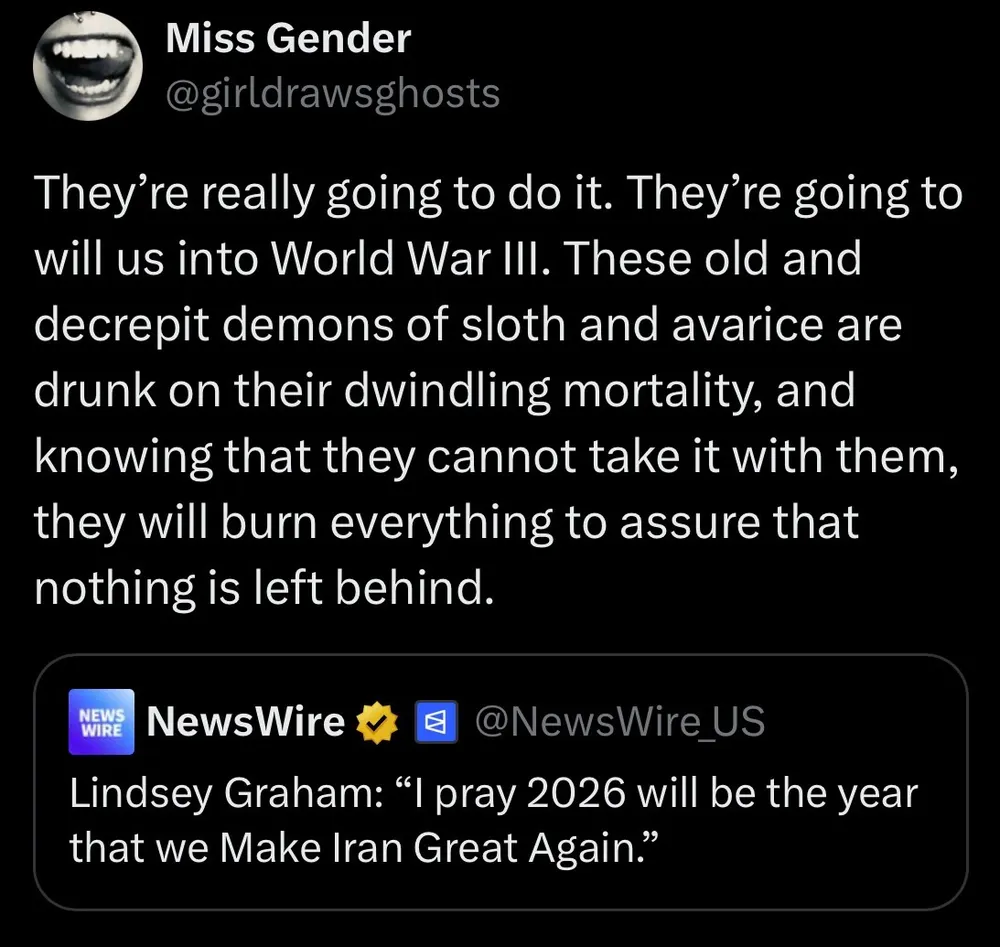Click the word "avarice" in the tweet
This screenshot has width=1000, height=947.
(736, 325)
